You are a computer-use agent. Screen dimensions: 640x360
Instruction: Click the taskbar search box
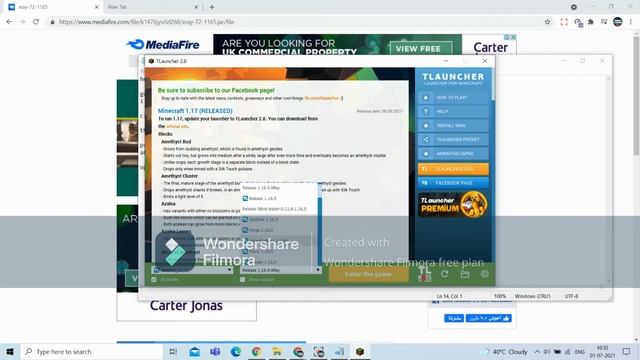coord(91,351)
